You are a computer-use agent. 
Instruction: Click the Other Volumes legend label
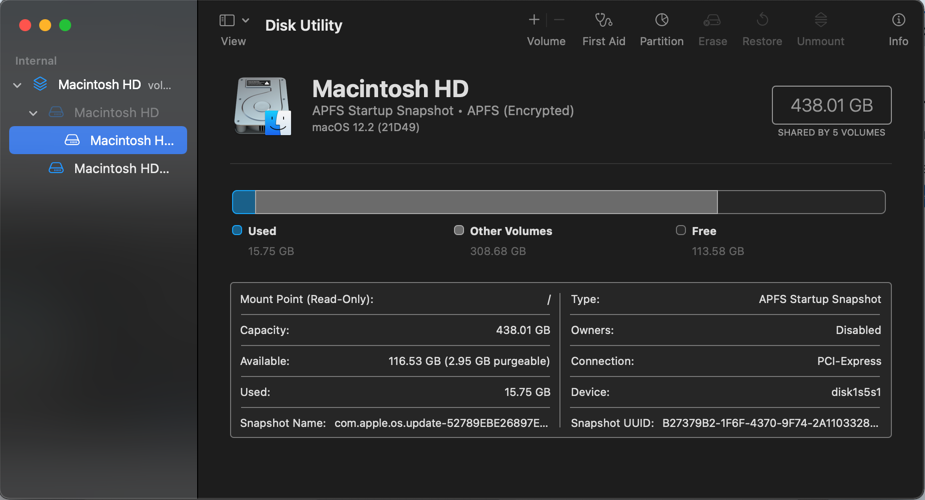coord(511,231)
